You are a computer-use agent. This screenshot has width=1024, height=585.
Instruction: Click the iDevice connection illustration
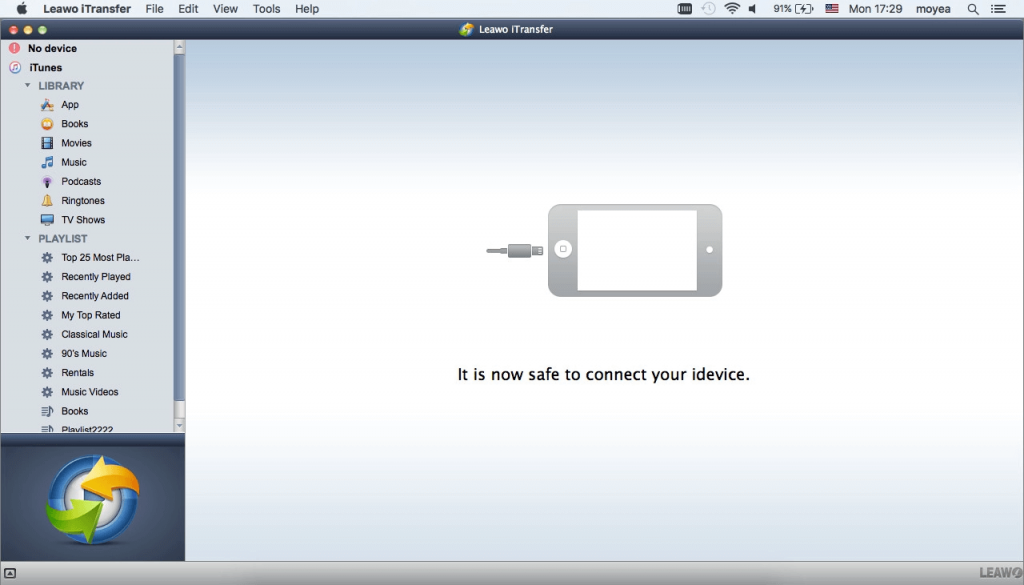[x=605, y=250]
